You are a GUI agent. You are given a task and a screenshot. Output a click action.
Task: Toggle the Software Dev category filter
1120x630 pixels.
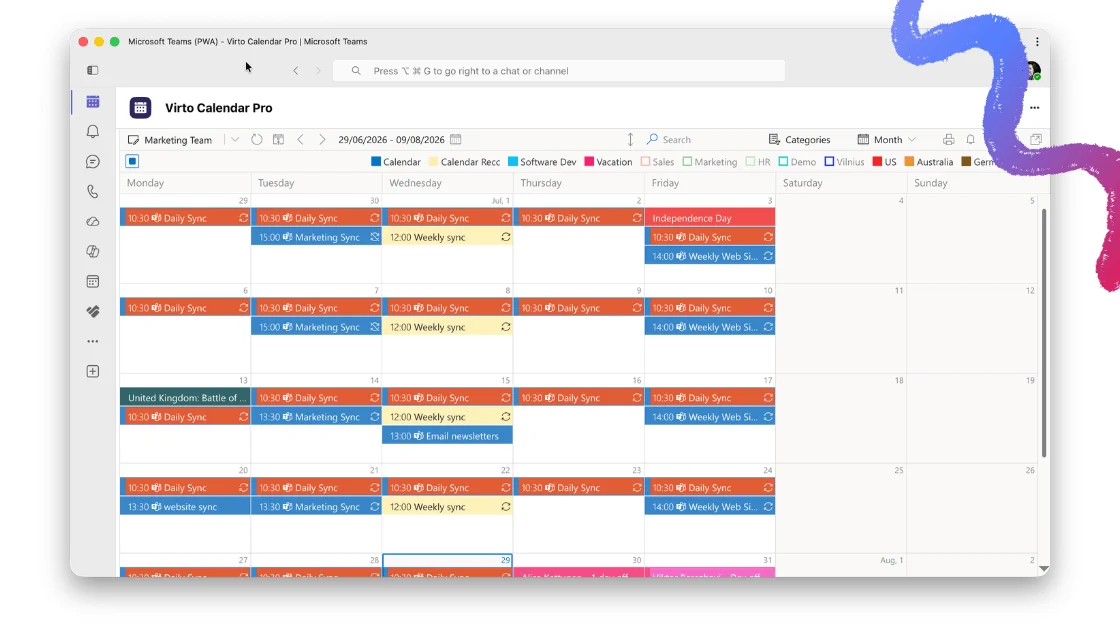542,162
